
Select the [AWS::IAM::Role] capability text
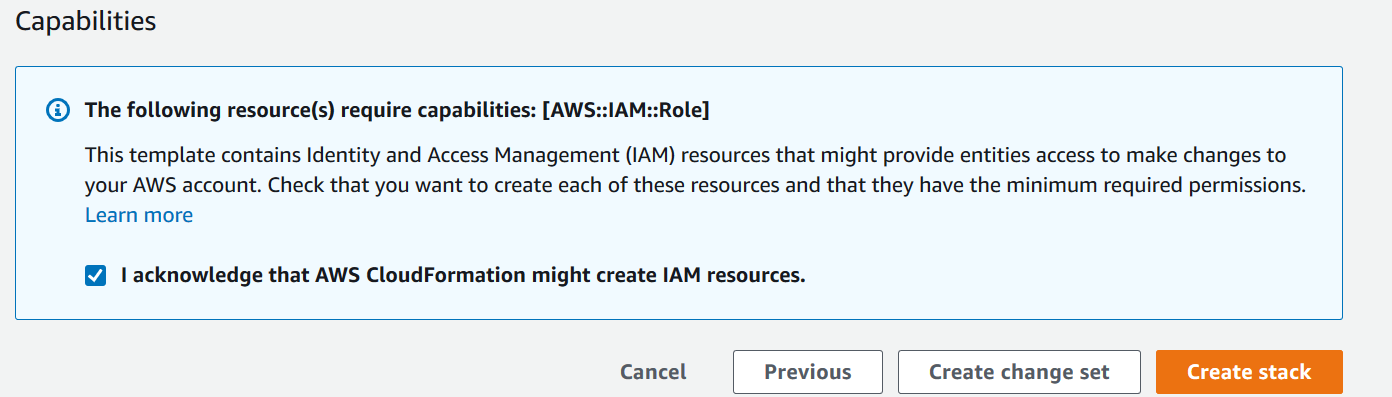tap(625, 110)
